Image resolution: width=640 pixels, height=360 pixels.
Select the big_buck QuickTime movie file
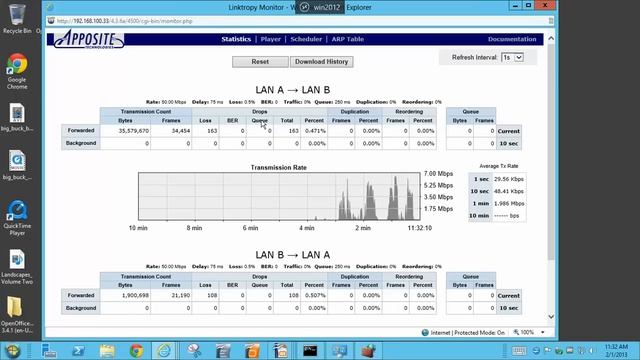pos(17,166)
